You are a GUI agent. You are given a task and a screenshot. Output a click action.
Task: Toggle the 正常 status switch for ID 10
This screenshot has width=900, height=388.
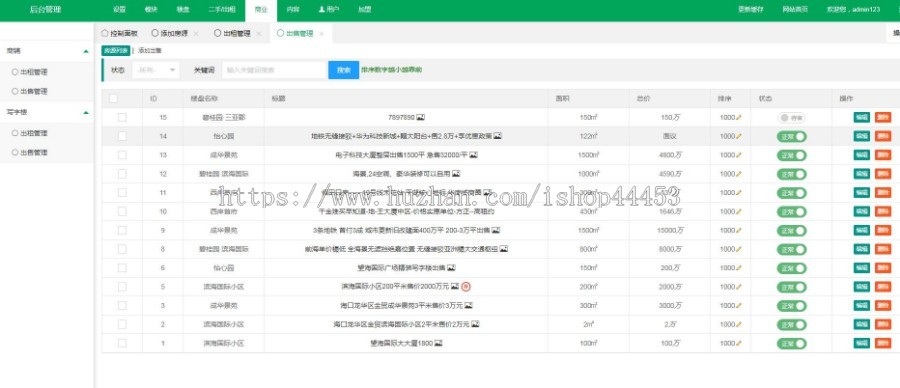tap(791, 212)
